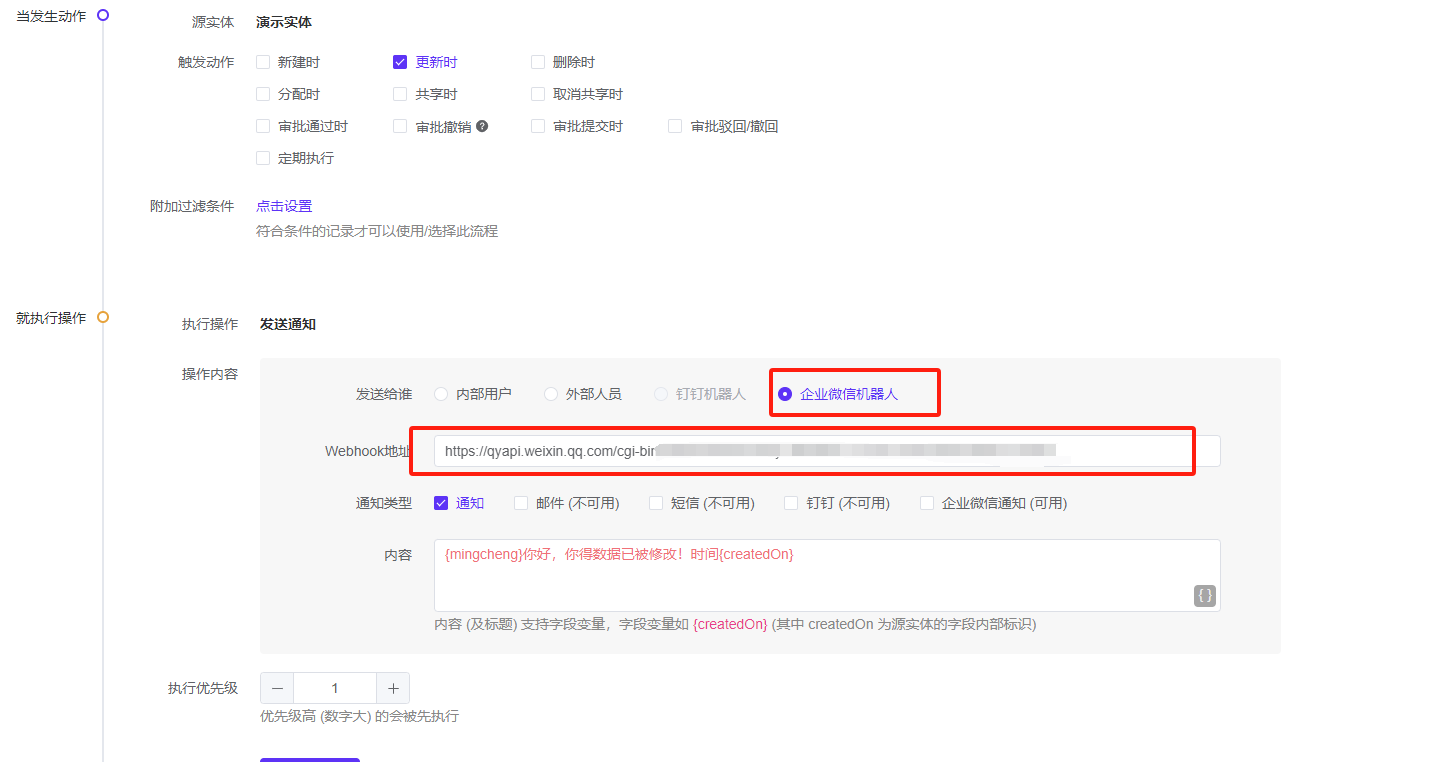Screen dimensions: 1447x762
Task: Select the 内部用户 radio button
Action: [x=441, y=394]
